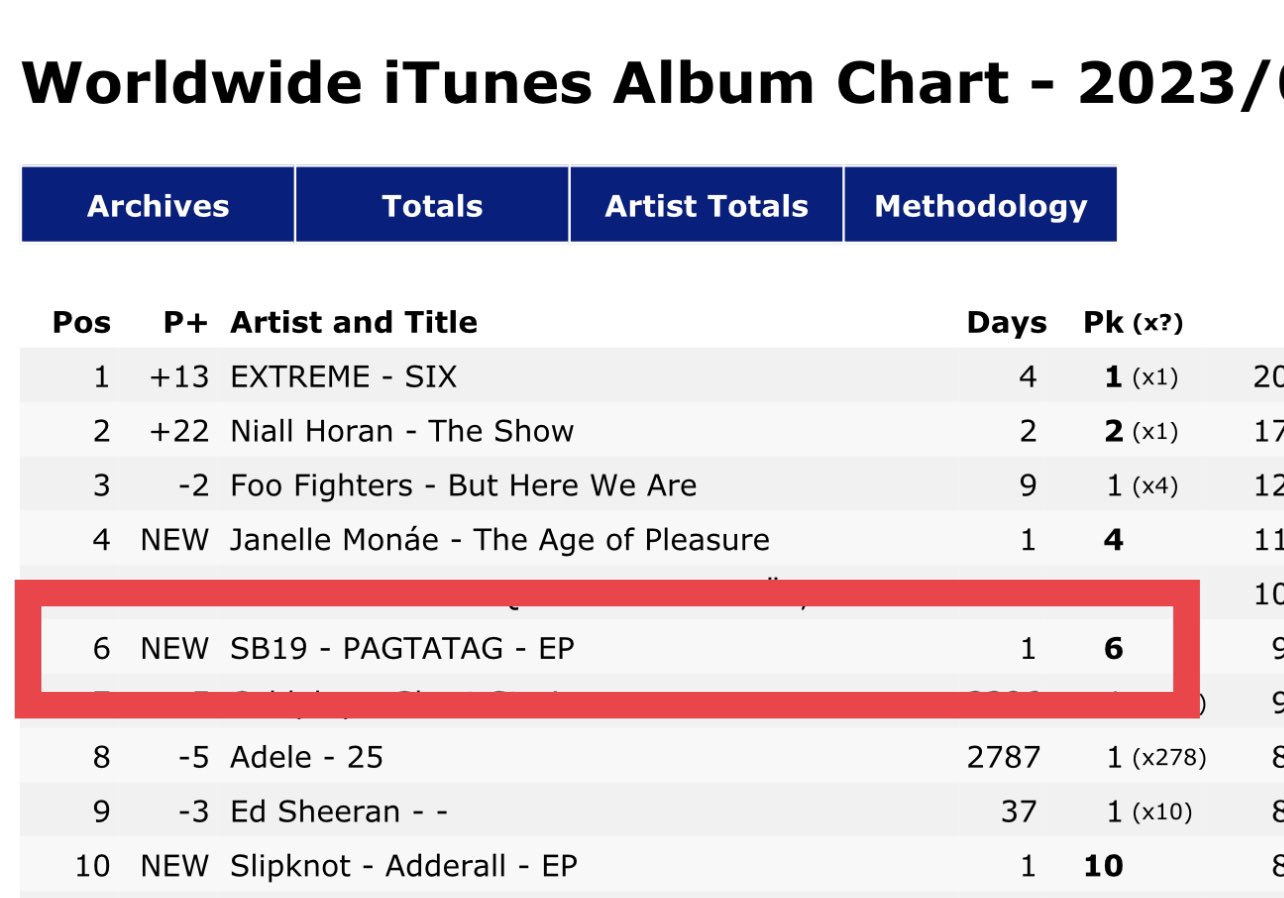
Task: Click the Ed Sheeran album entry
Action: pyautogui.click(x=339, y=811)
